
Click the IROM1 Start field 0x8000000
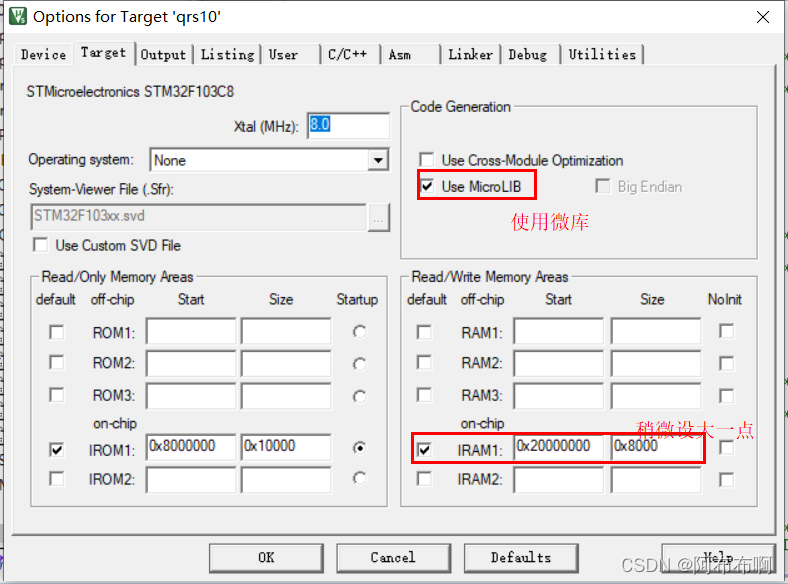[191, 447]
